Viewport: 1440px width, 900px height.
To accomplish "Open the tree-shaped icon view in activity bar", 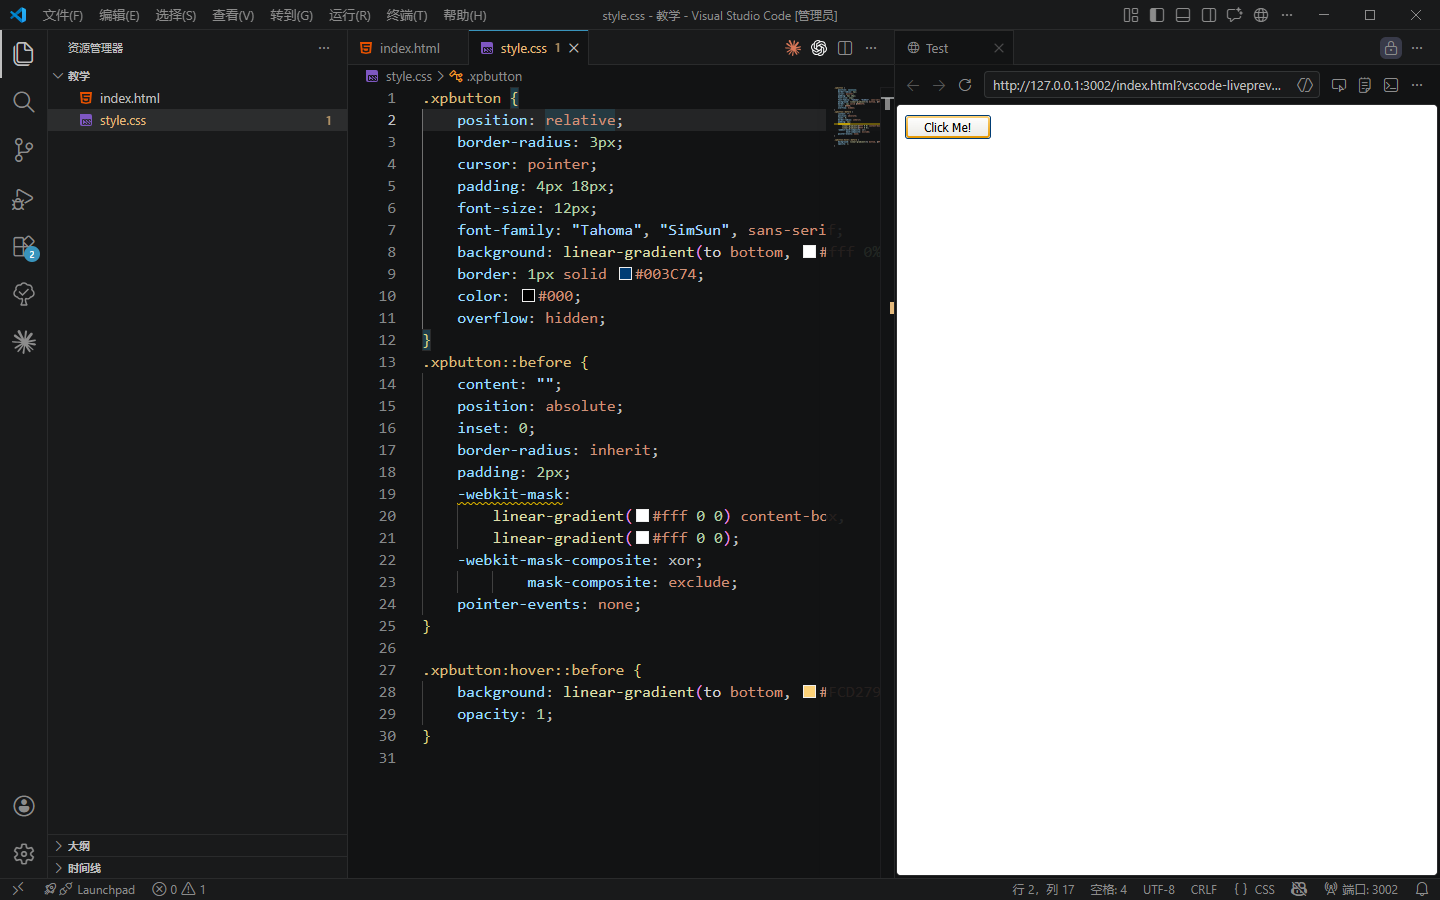I will point(24,294).
